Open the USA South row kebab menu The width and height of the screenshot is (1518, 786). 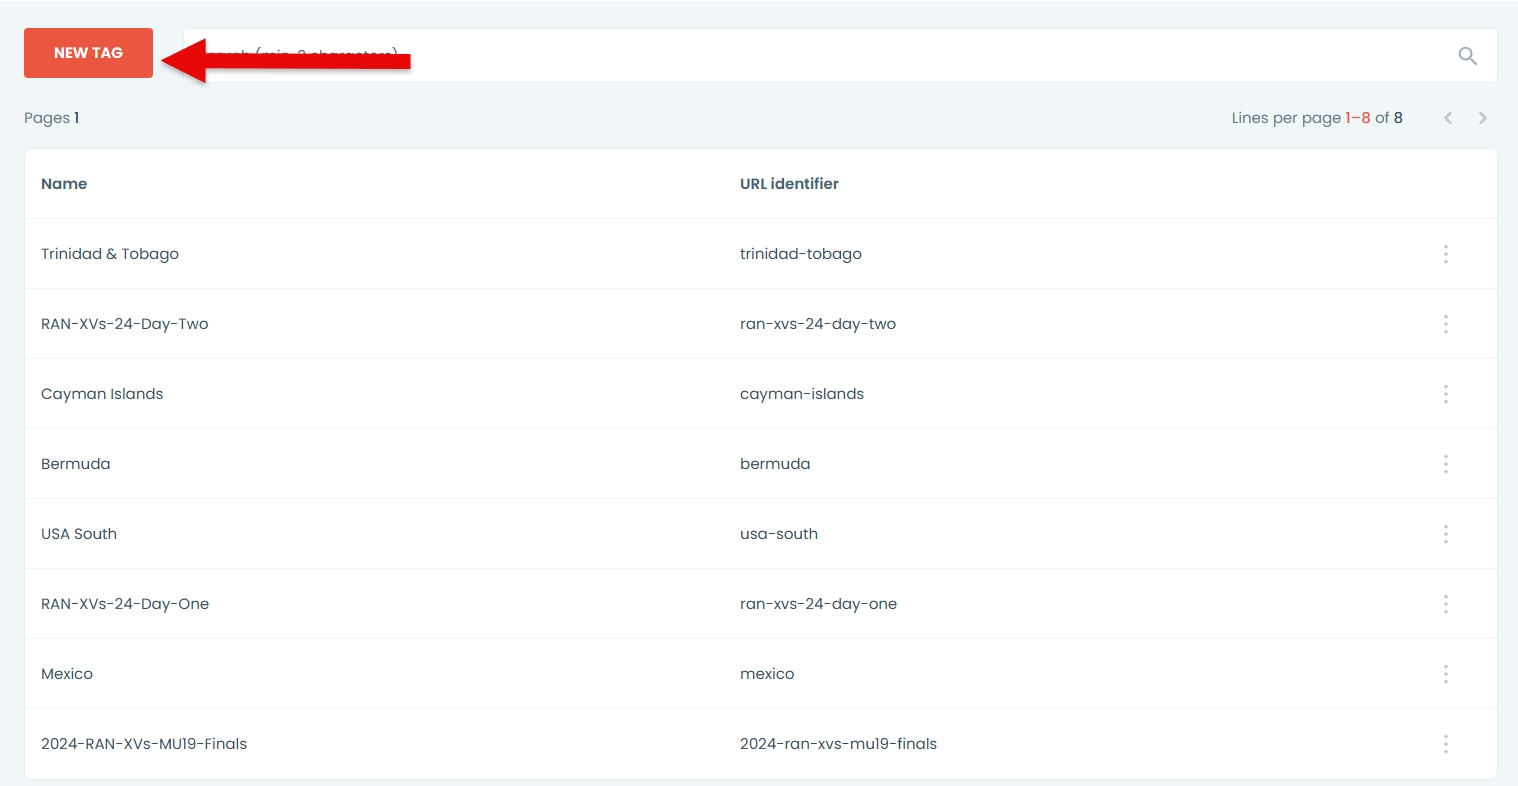coord(1445,534)
